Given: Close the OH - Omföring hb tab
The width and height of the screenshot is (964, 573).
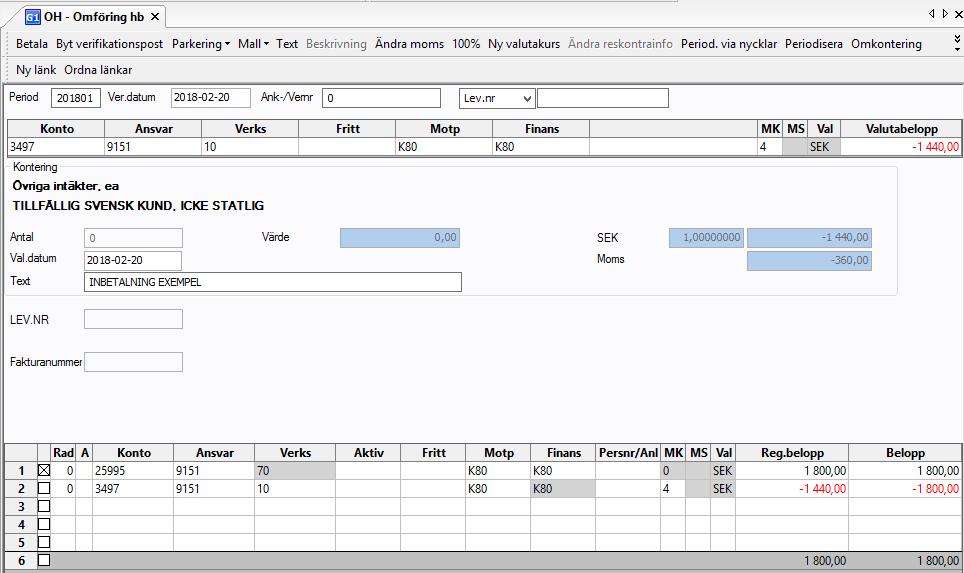Looking at the screenshot, I should (x=155, y=17).
